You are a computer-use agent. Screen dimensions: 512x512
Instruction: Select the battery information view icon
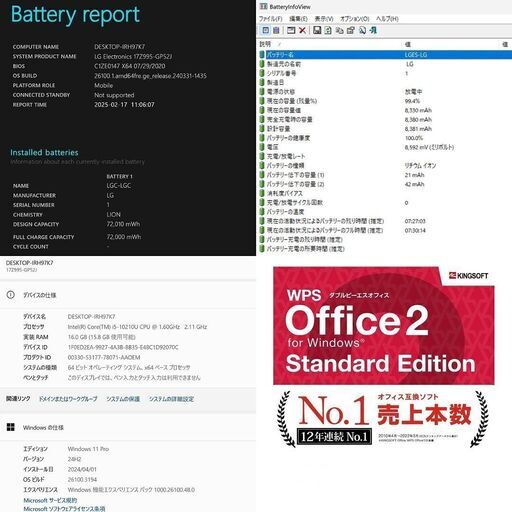266,30
